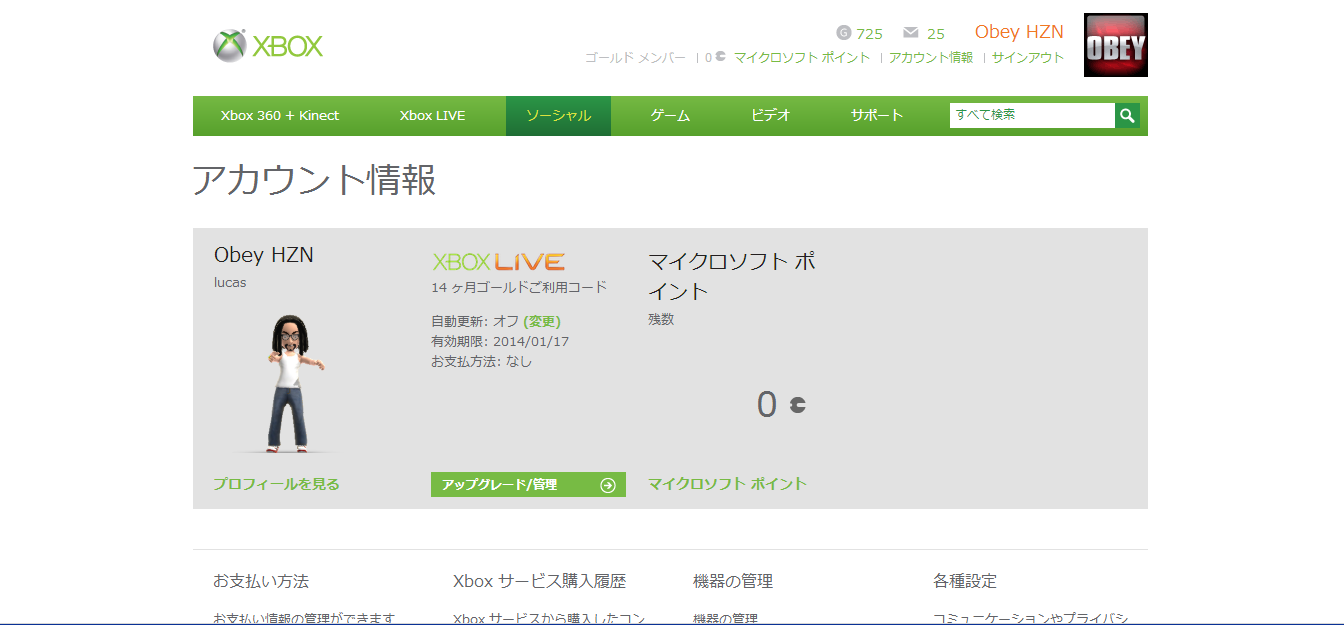Click the name lucas under the gamertag
This screenshot has height=625, width=1344.
click(x=230, y=283)
